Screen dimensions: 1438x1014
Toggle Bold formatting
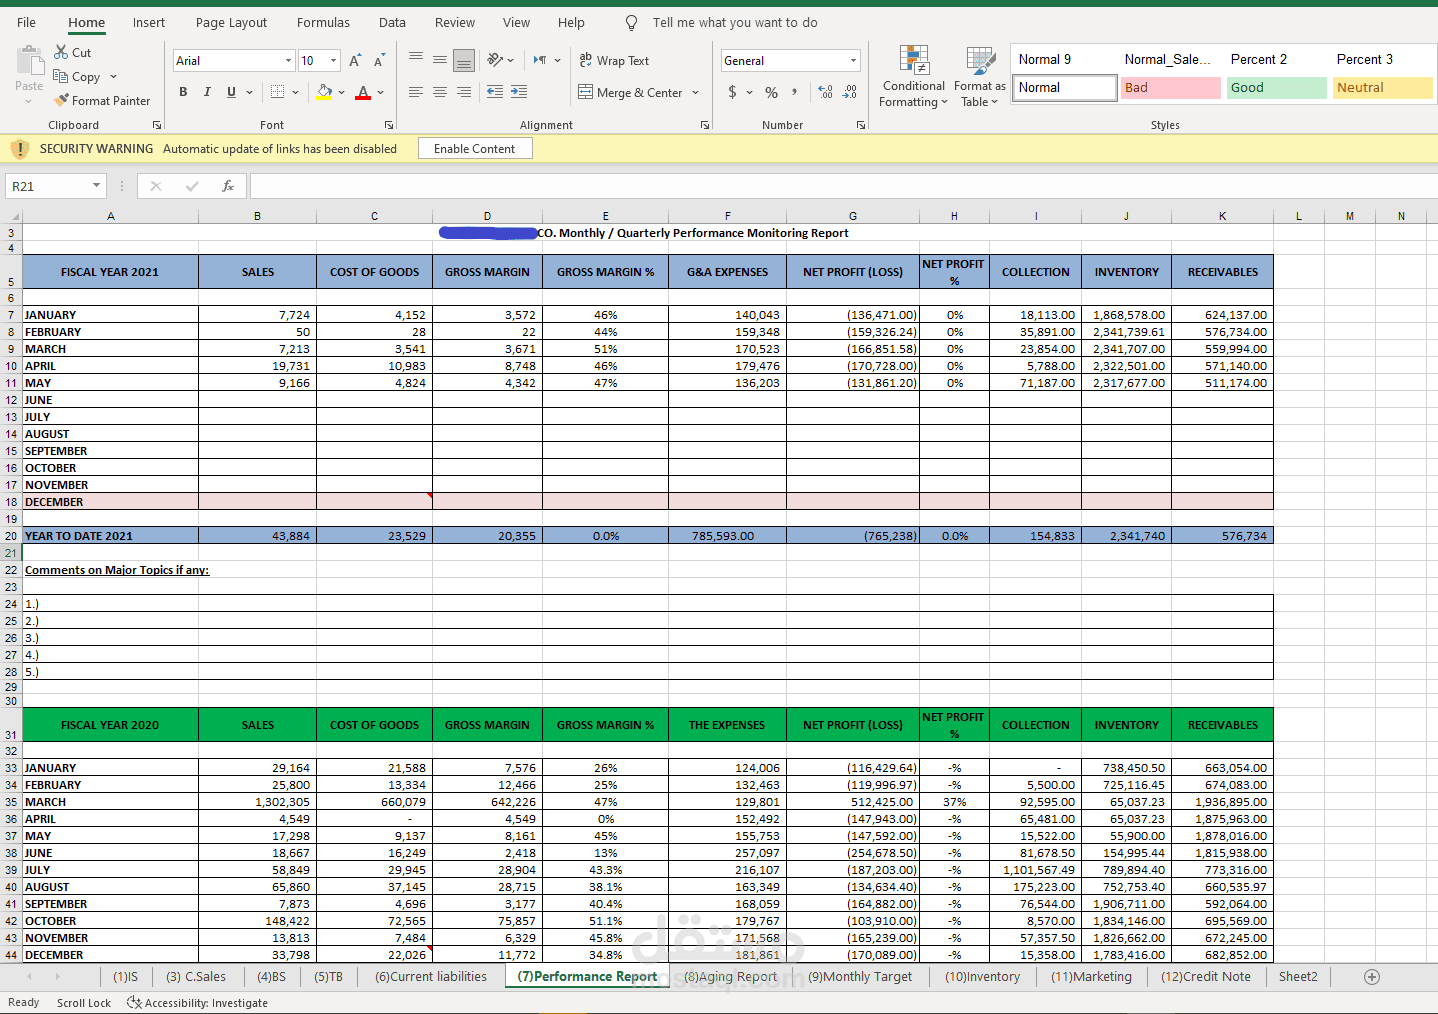click(x=183, y=92)
